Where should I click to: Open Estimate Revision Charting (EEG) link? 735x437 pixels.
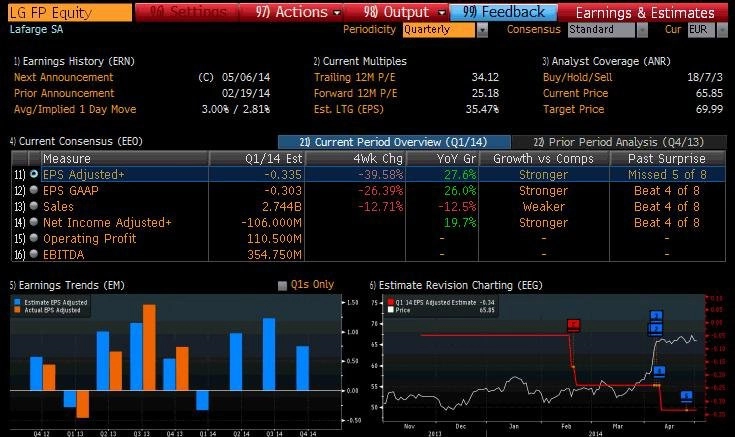point(456,285)
